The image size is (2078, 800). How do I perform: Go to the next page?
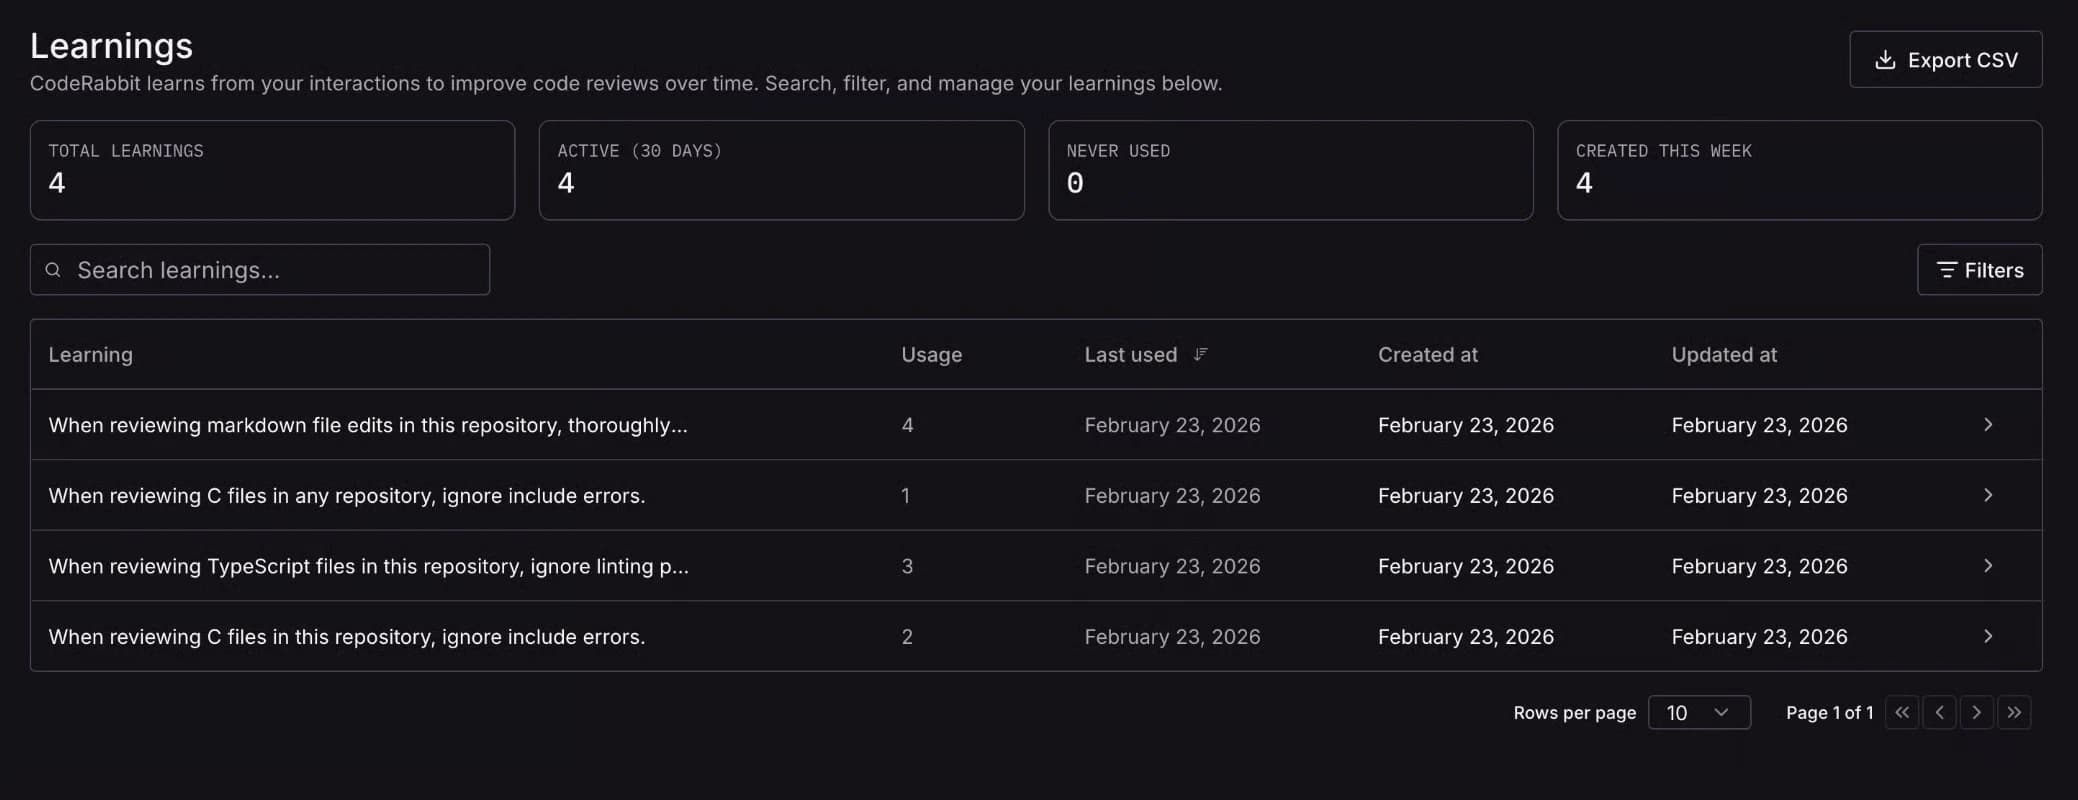[x=1976, y=712]
